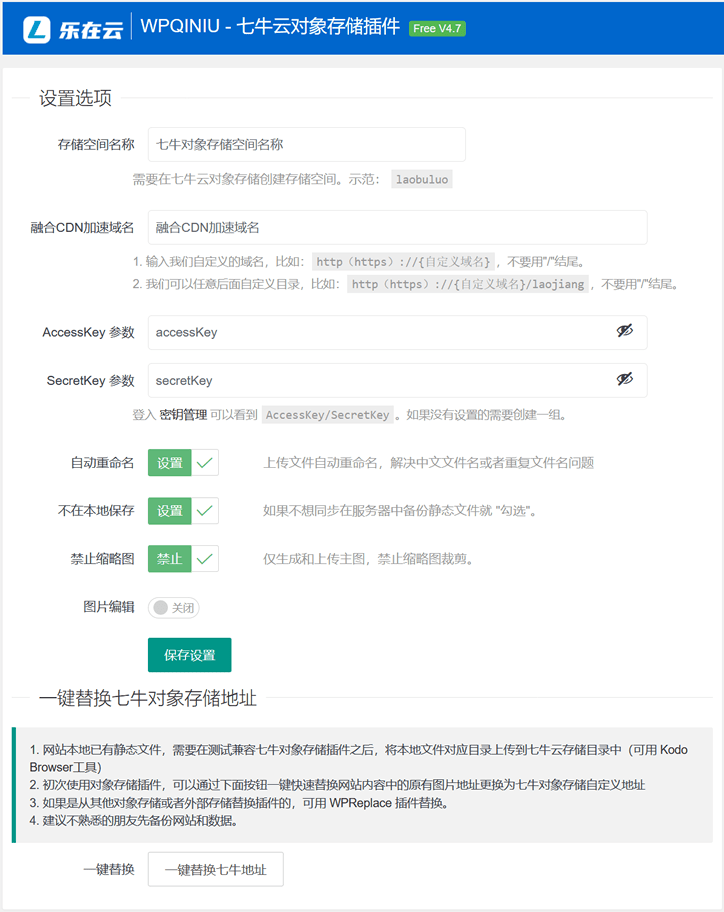Click into the AccessKey 参数 field
724x912 pixels.
380,332
